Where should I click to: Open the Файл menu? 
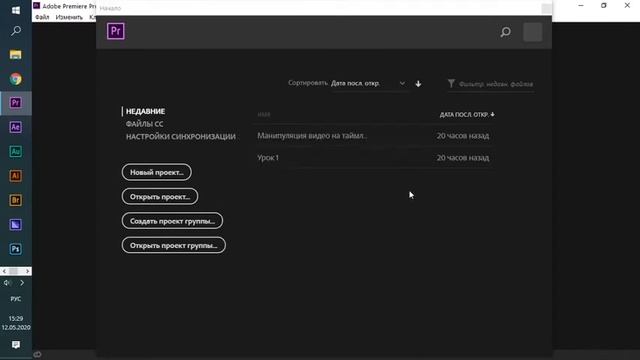42,17
